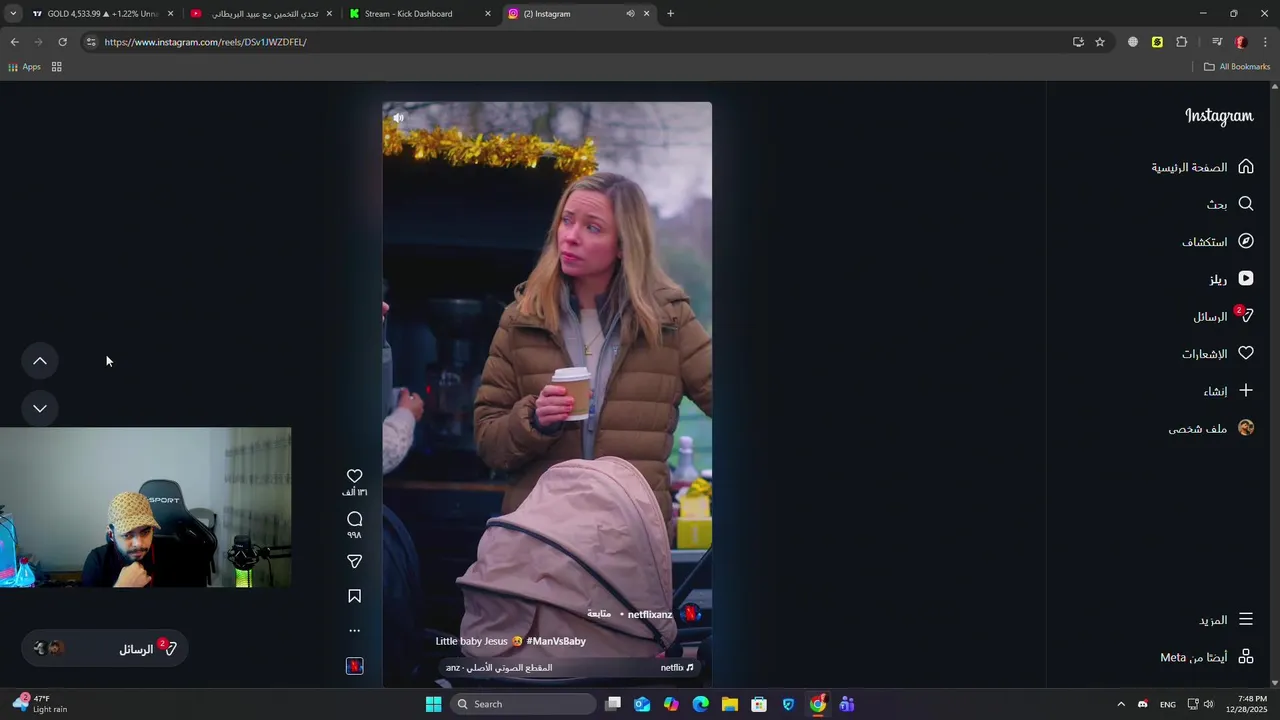Open the All Bookmarks folder
Viewport: 1280px width, 720px height.
(x=1237, y=67)
